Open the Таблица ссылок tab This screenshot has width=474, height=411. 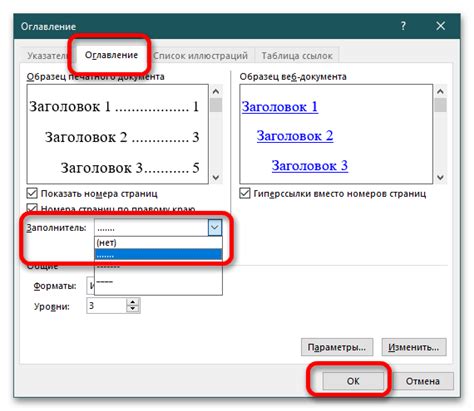(297, 55)
